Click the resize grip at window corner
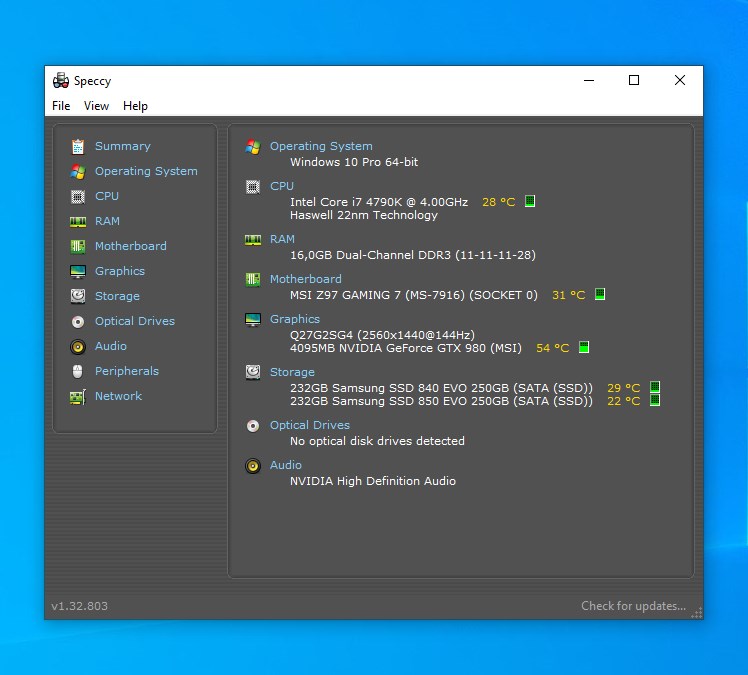 pyautogui.click(x=697, y=613)
